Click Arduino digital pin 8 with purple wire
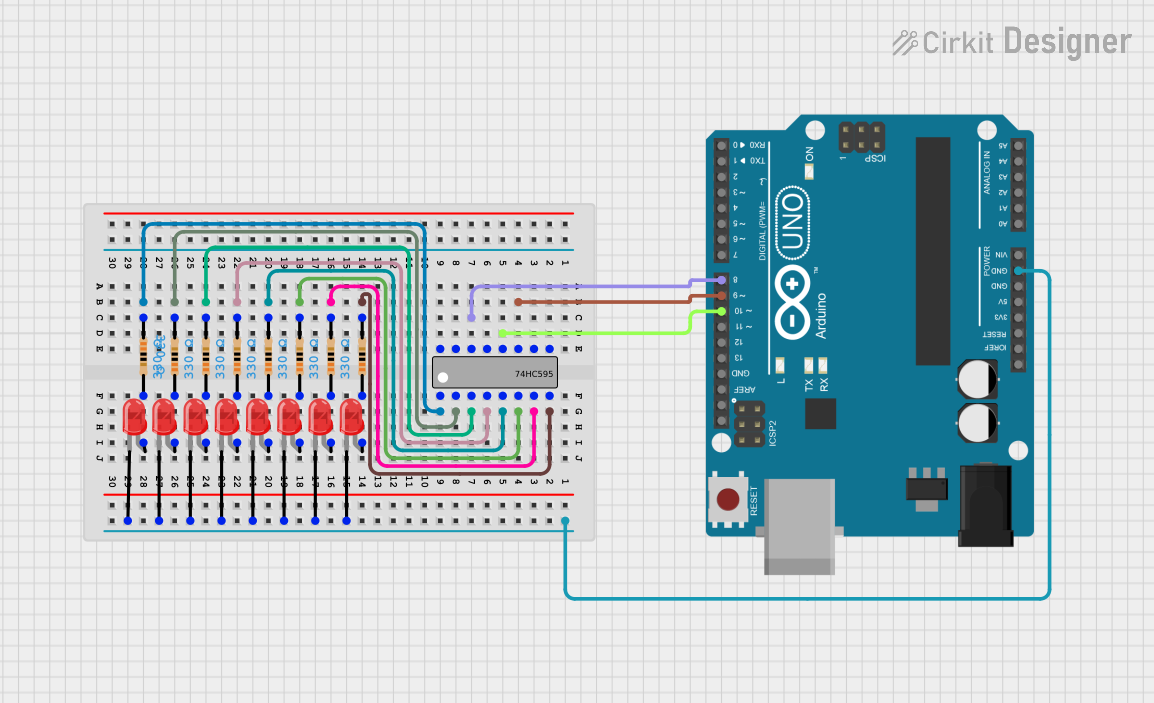 click(722, 280)
